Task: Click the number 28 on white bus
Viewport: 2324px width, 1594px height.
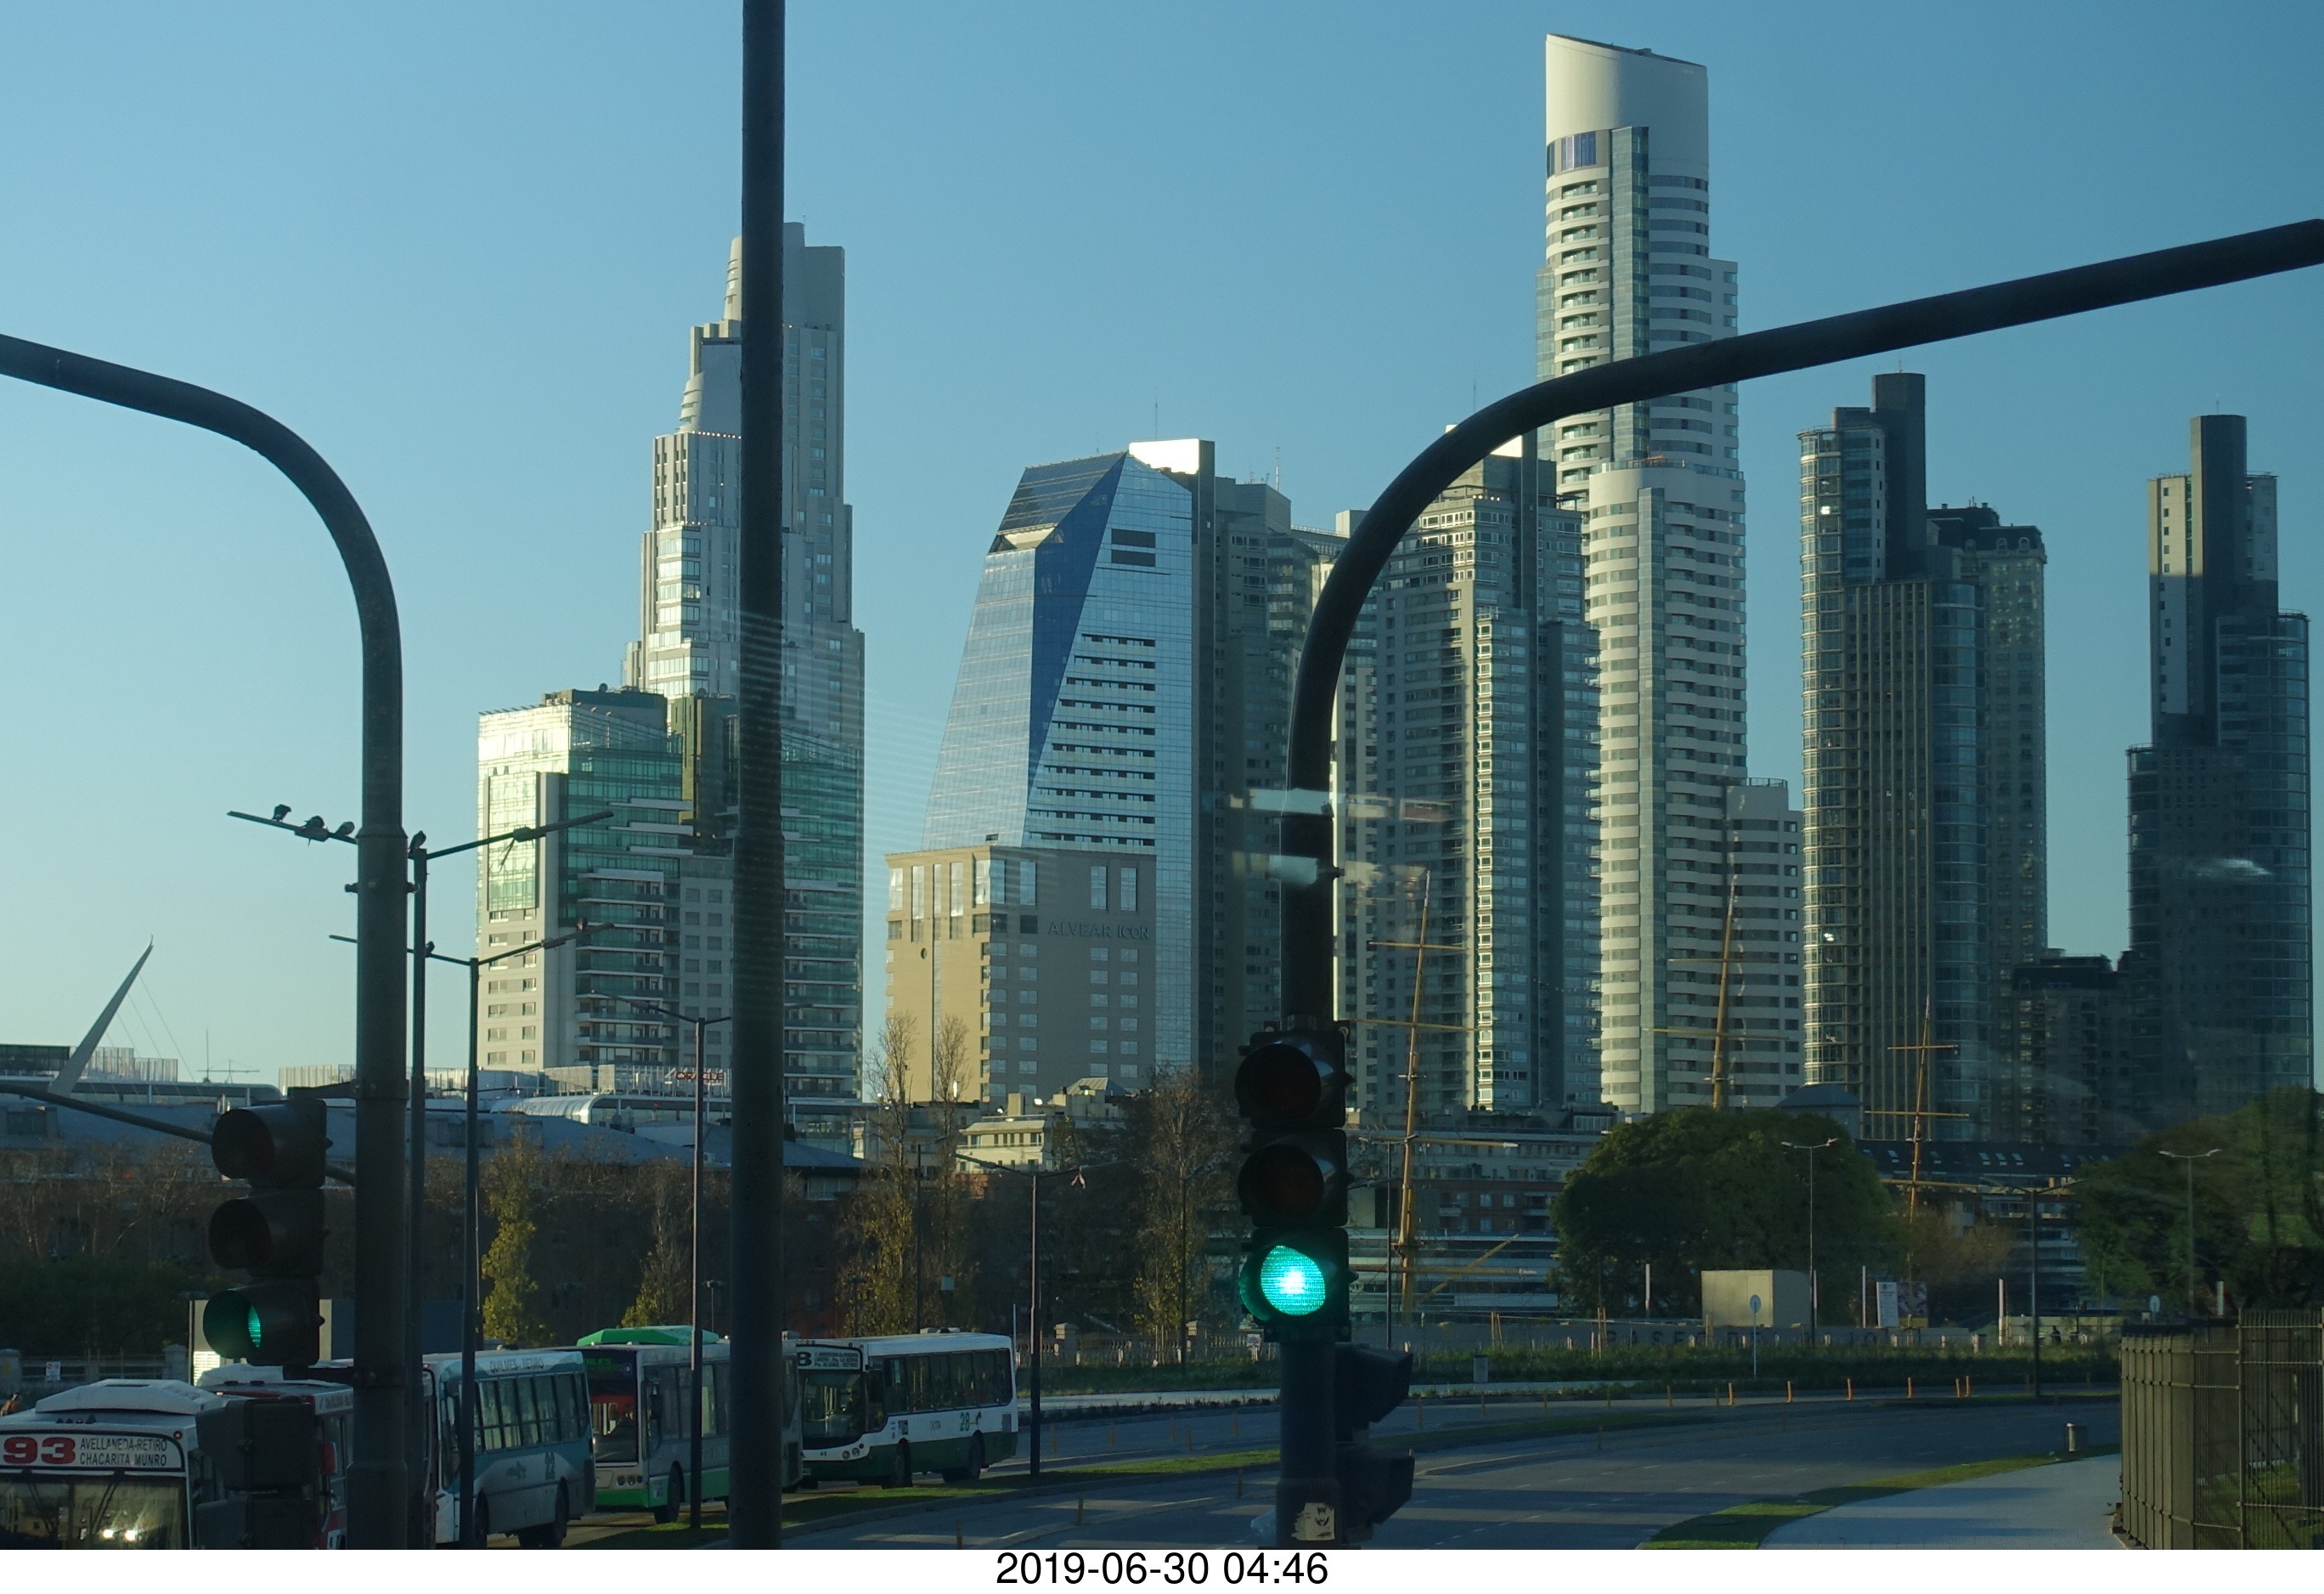Action: (x=966, y=1421)
